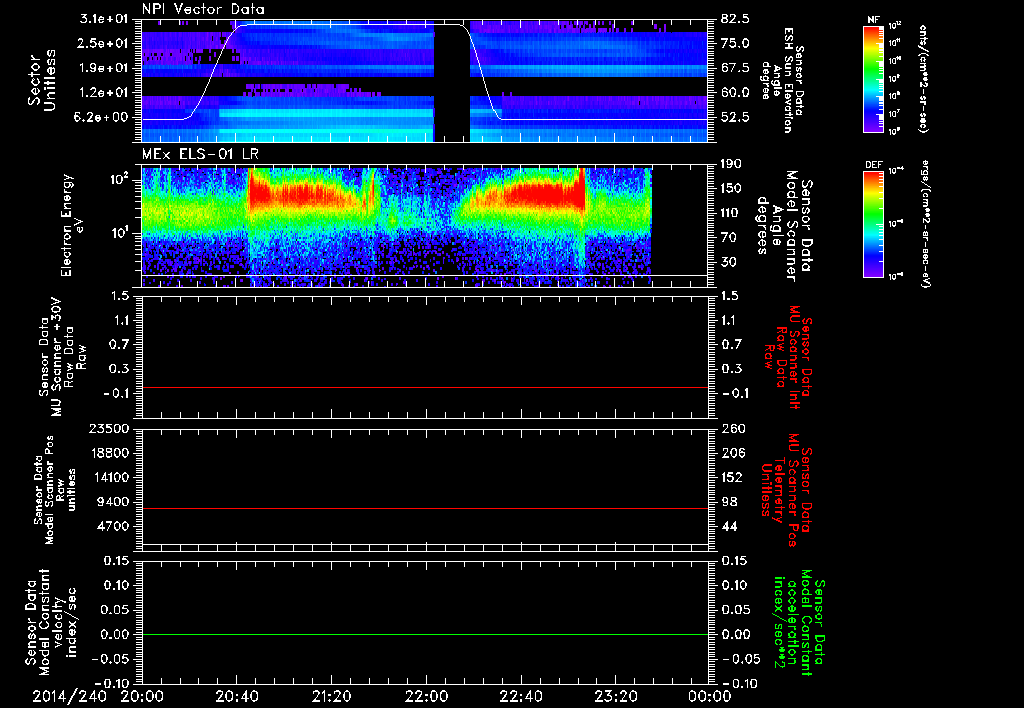Click the ESH Sun Elevation Angle label
The width and height of the screenshot is (1024, 708).
pyautogui.click(x=782, y=80)
